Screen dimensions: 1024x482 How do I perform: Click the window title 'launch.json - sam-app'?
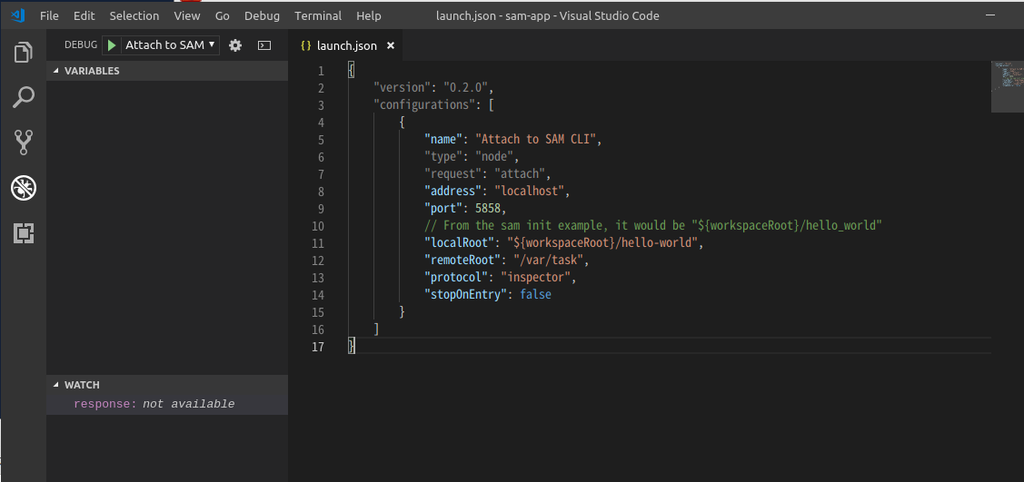coord(495,16)
